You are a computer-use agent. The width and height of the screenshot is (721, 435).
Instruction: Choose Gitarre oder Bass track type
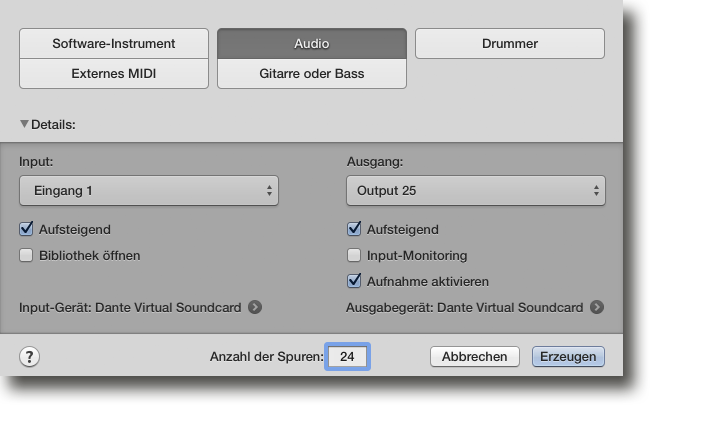[x=312, y=74]
